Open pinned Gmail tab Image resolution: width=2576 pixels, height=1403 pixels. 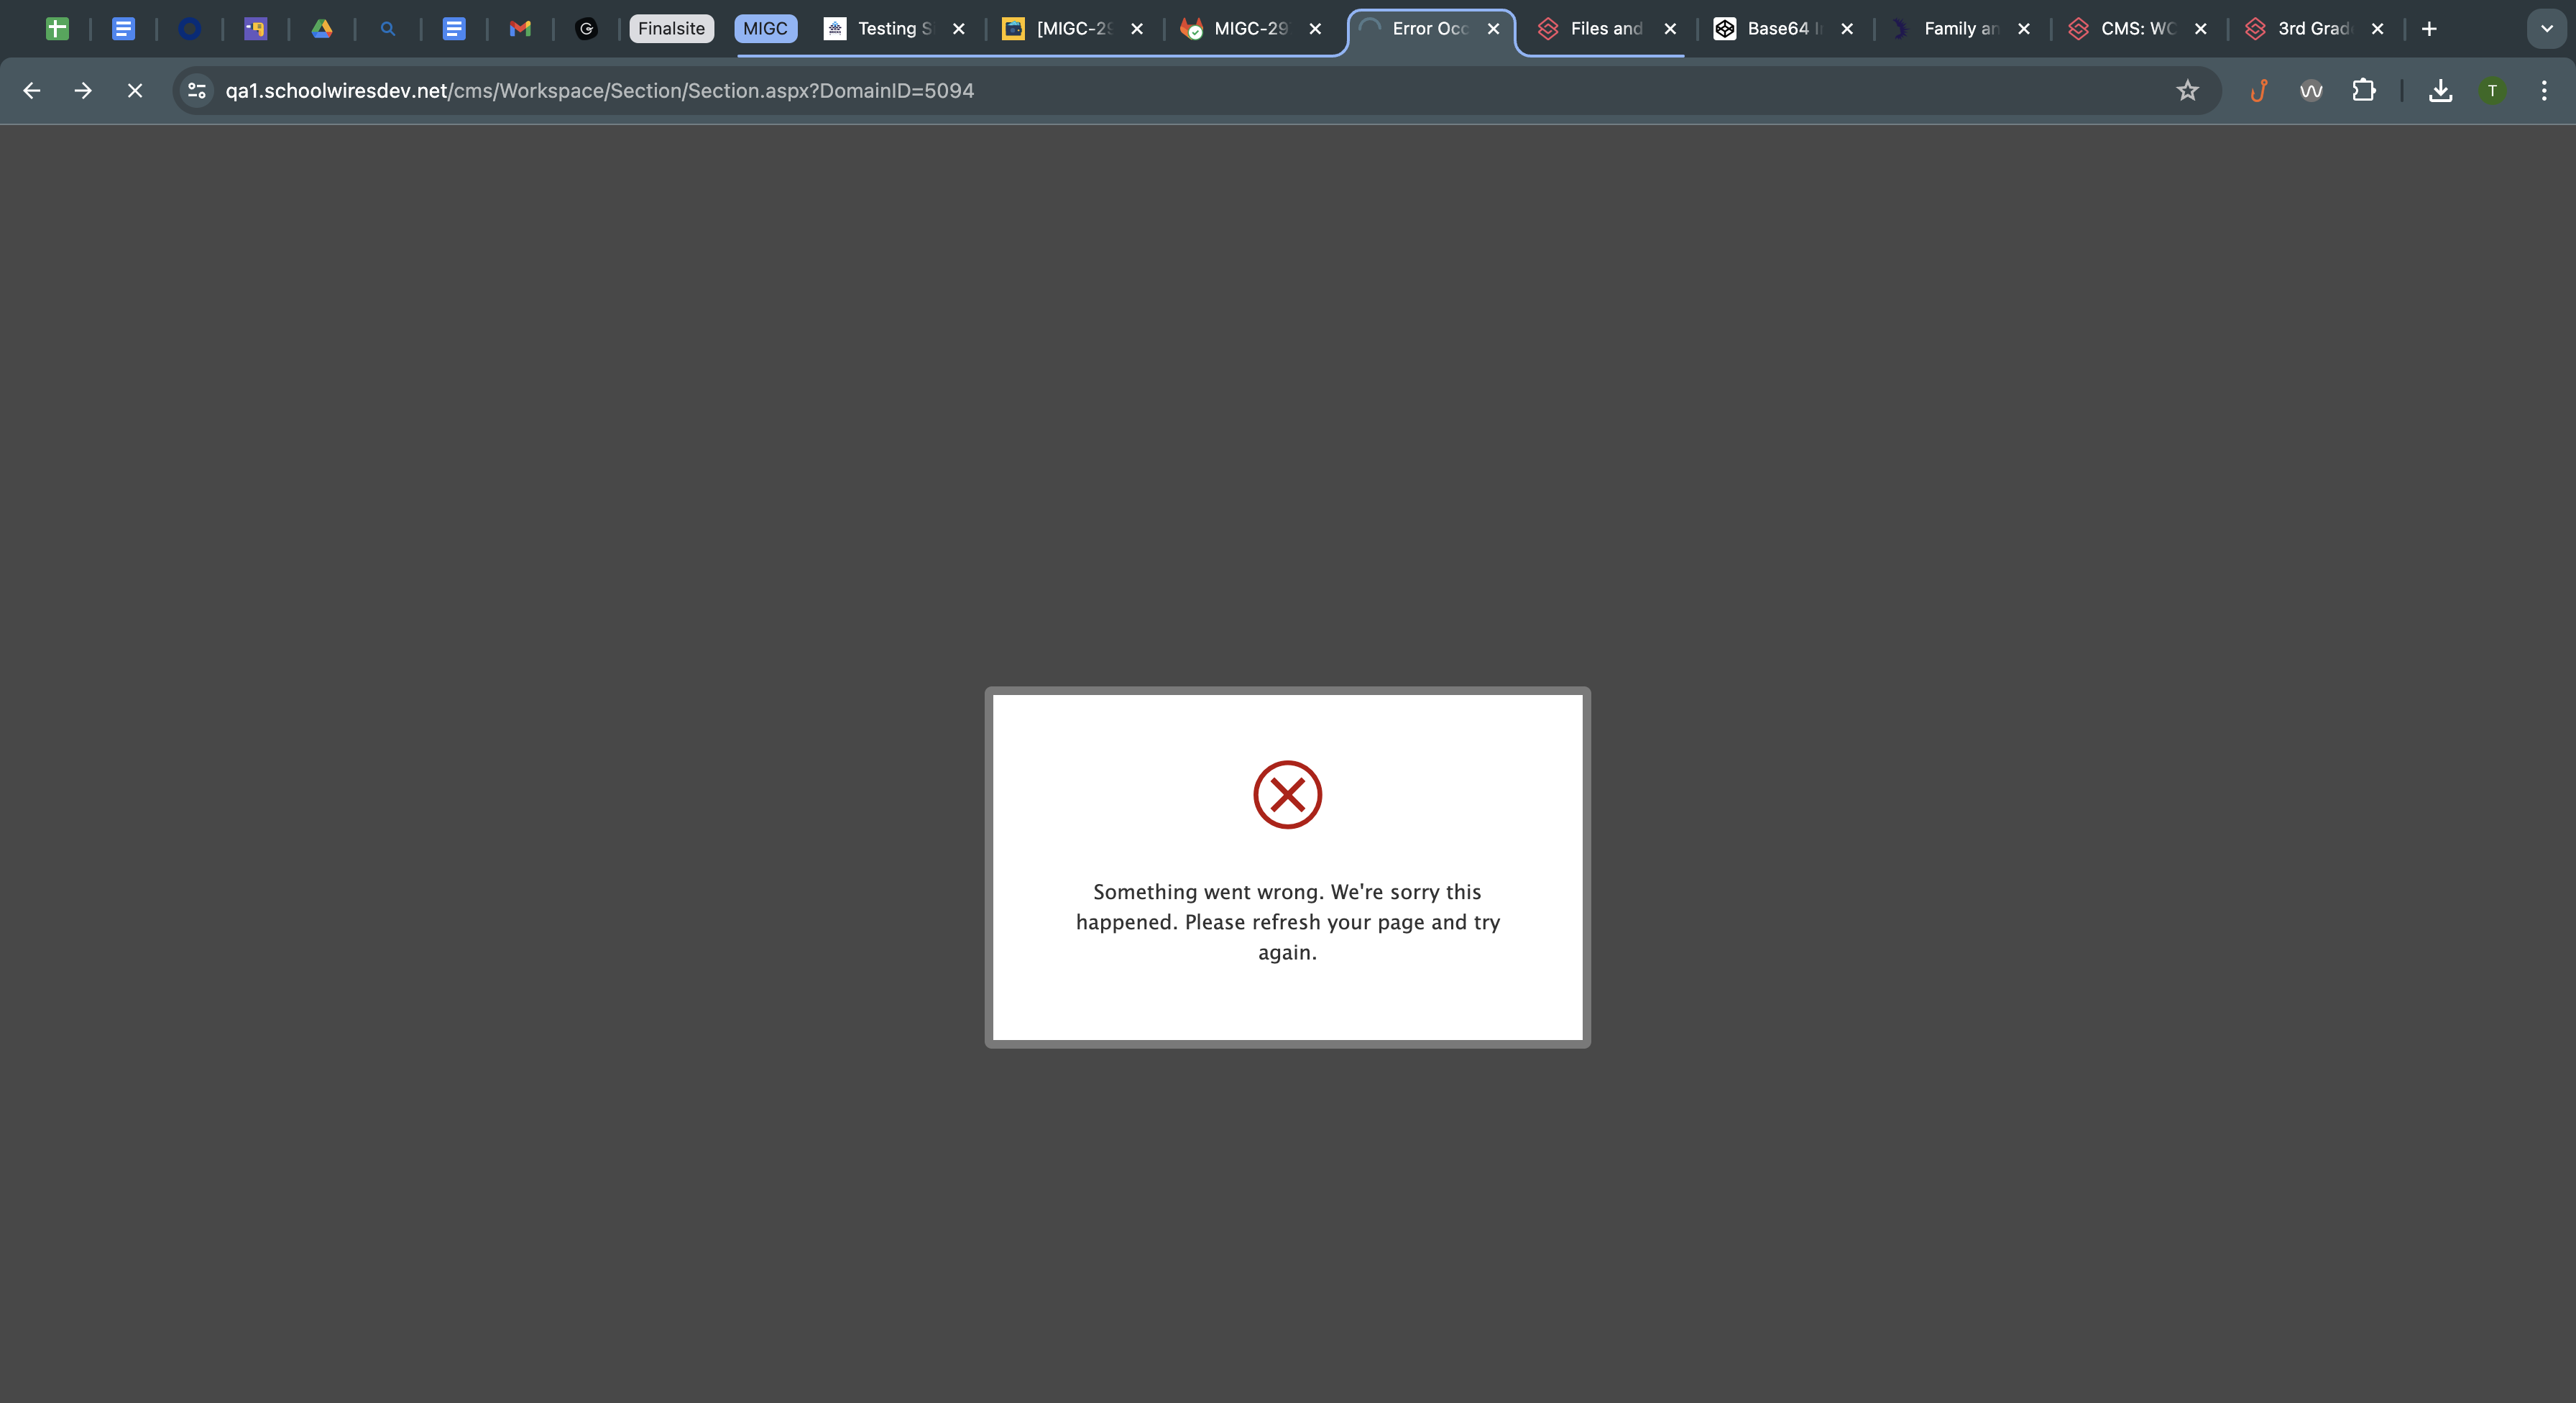[520, 29]
